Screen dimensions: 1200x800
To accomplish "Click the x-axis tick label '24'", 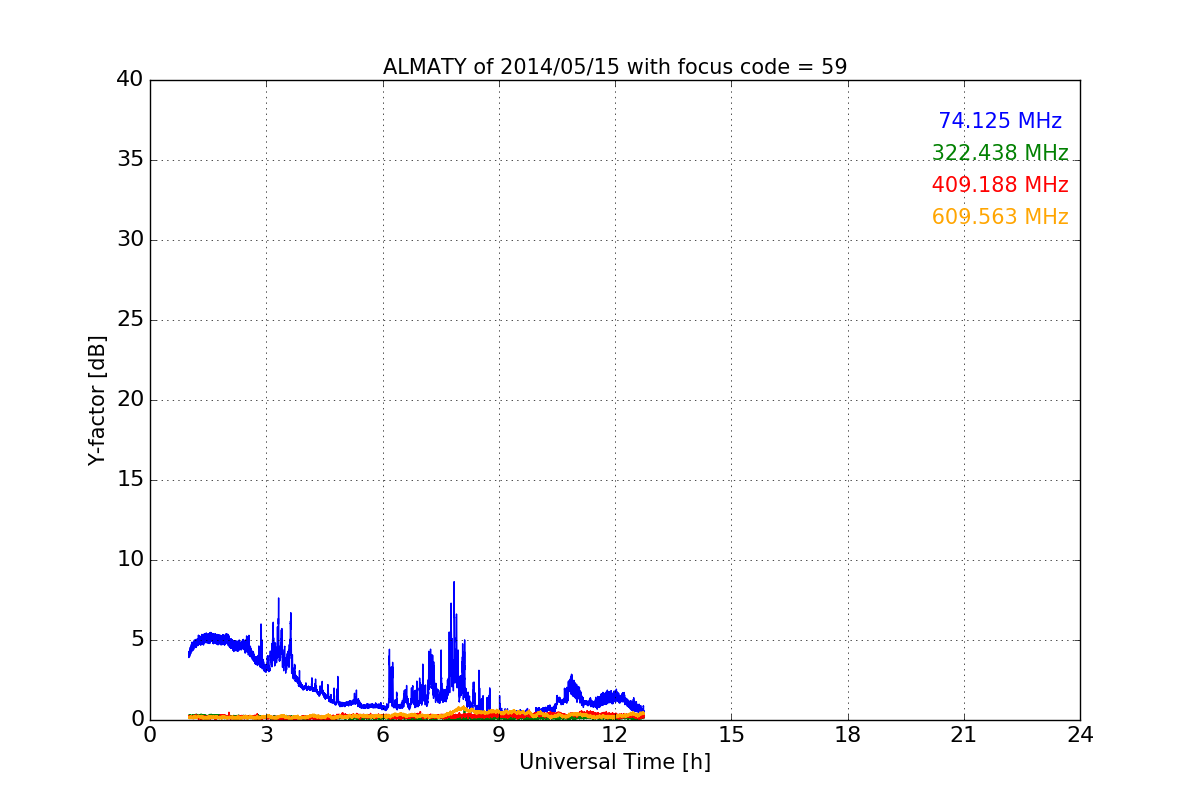I will coord(1080,735).
